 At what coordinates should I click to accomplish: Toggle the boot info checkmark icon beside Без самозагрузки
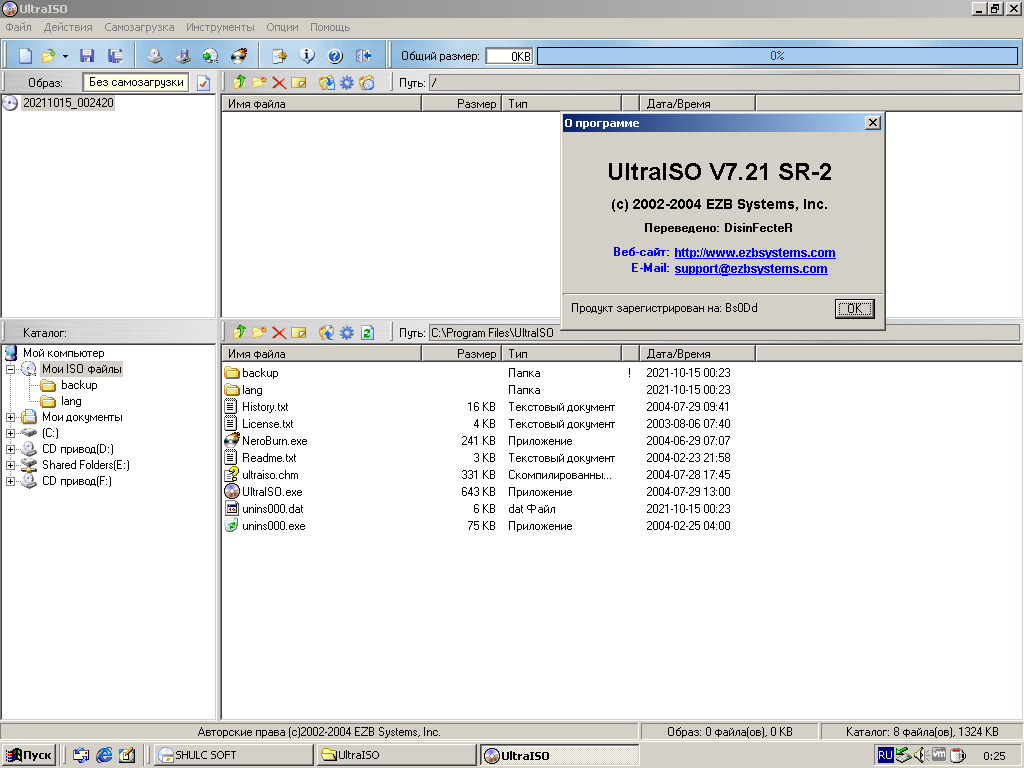203,83
